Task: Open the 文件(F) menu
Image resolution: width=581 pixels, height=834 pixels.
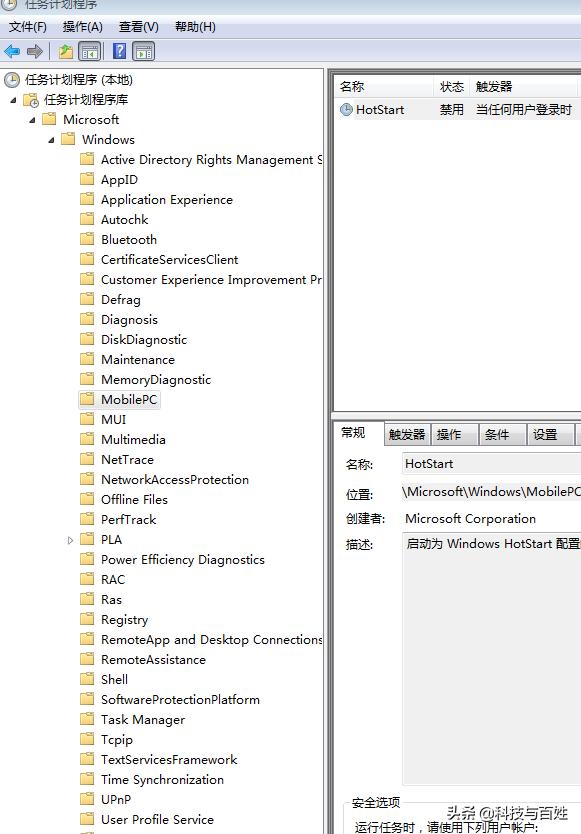Action: pyautogui.click(x=28, y=27)
